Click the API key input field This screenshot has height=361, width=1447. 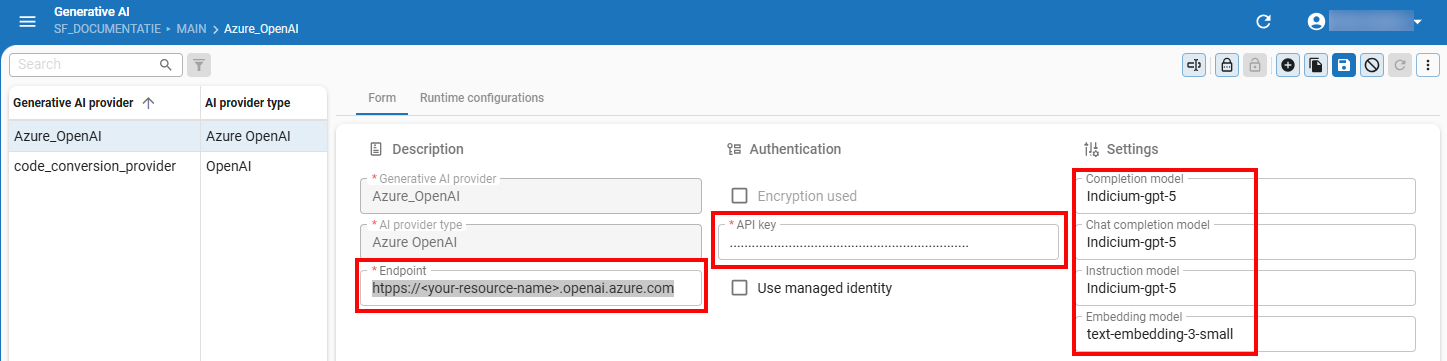click(888, 242)
